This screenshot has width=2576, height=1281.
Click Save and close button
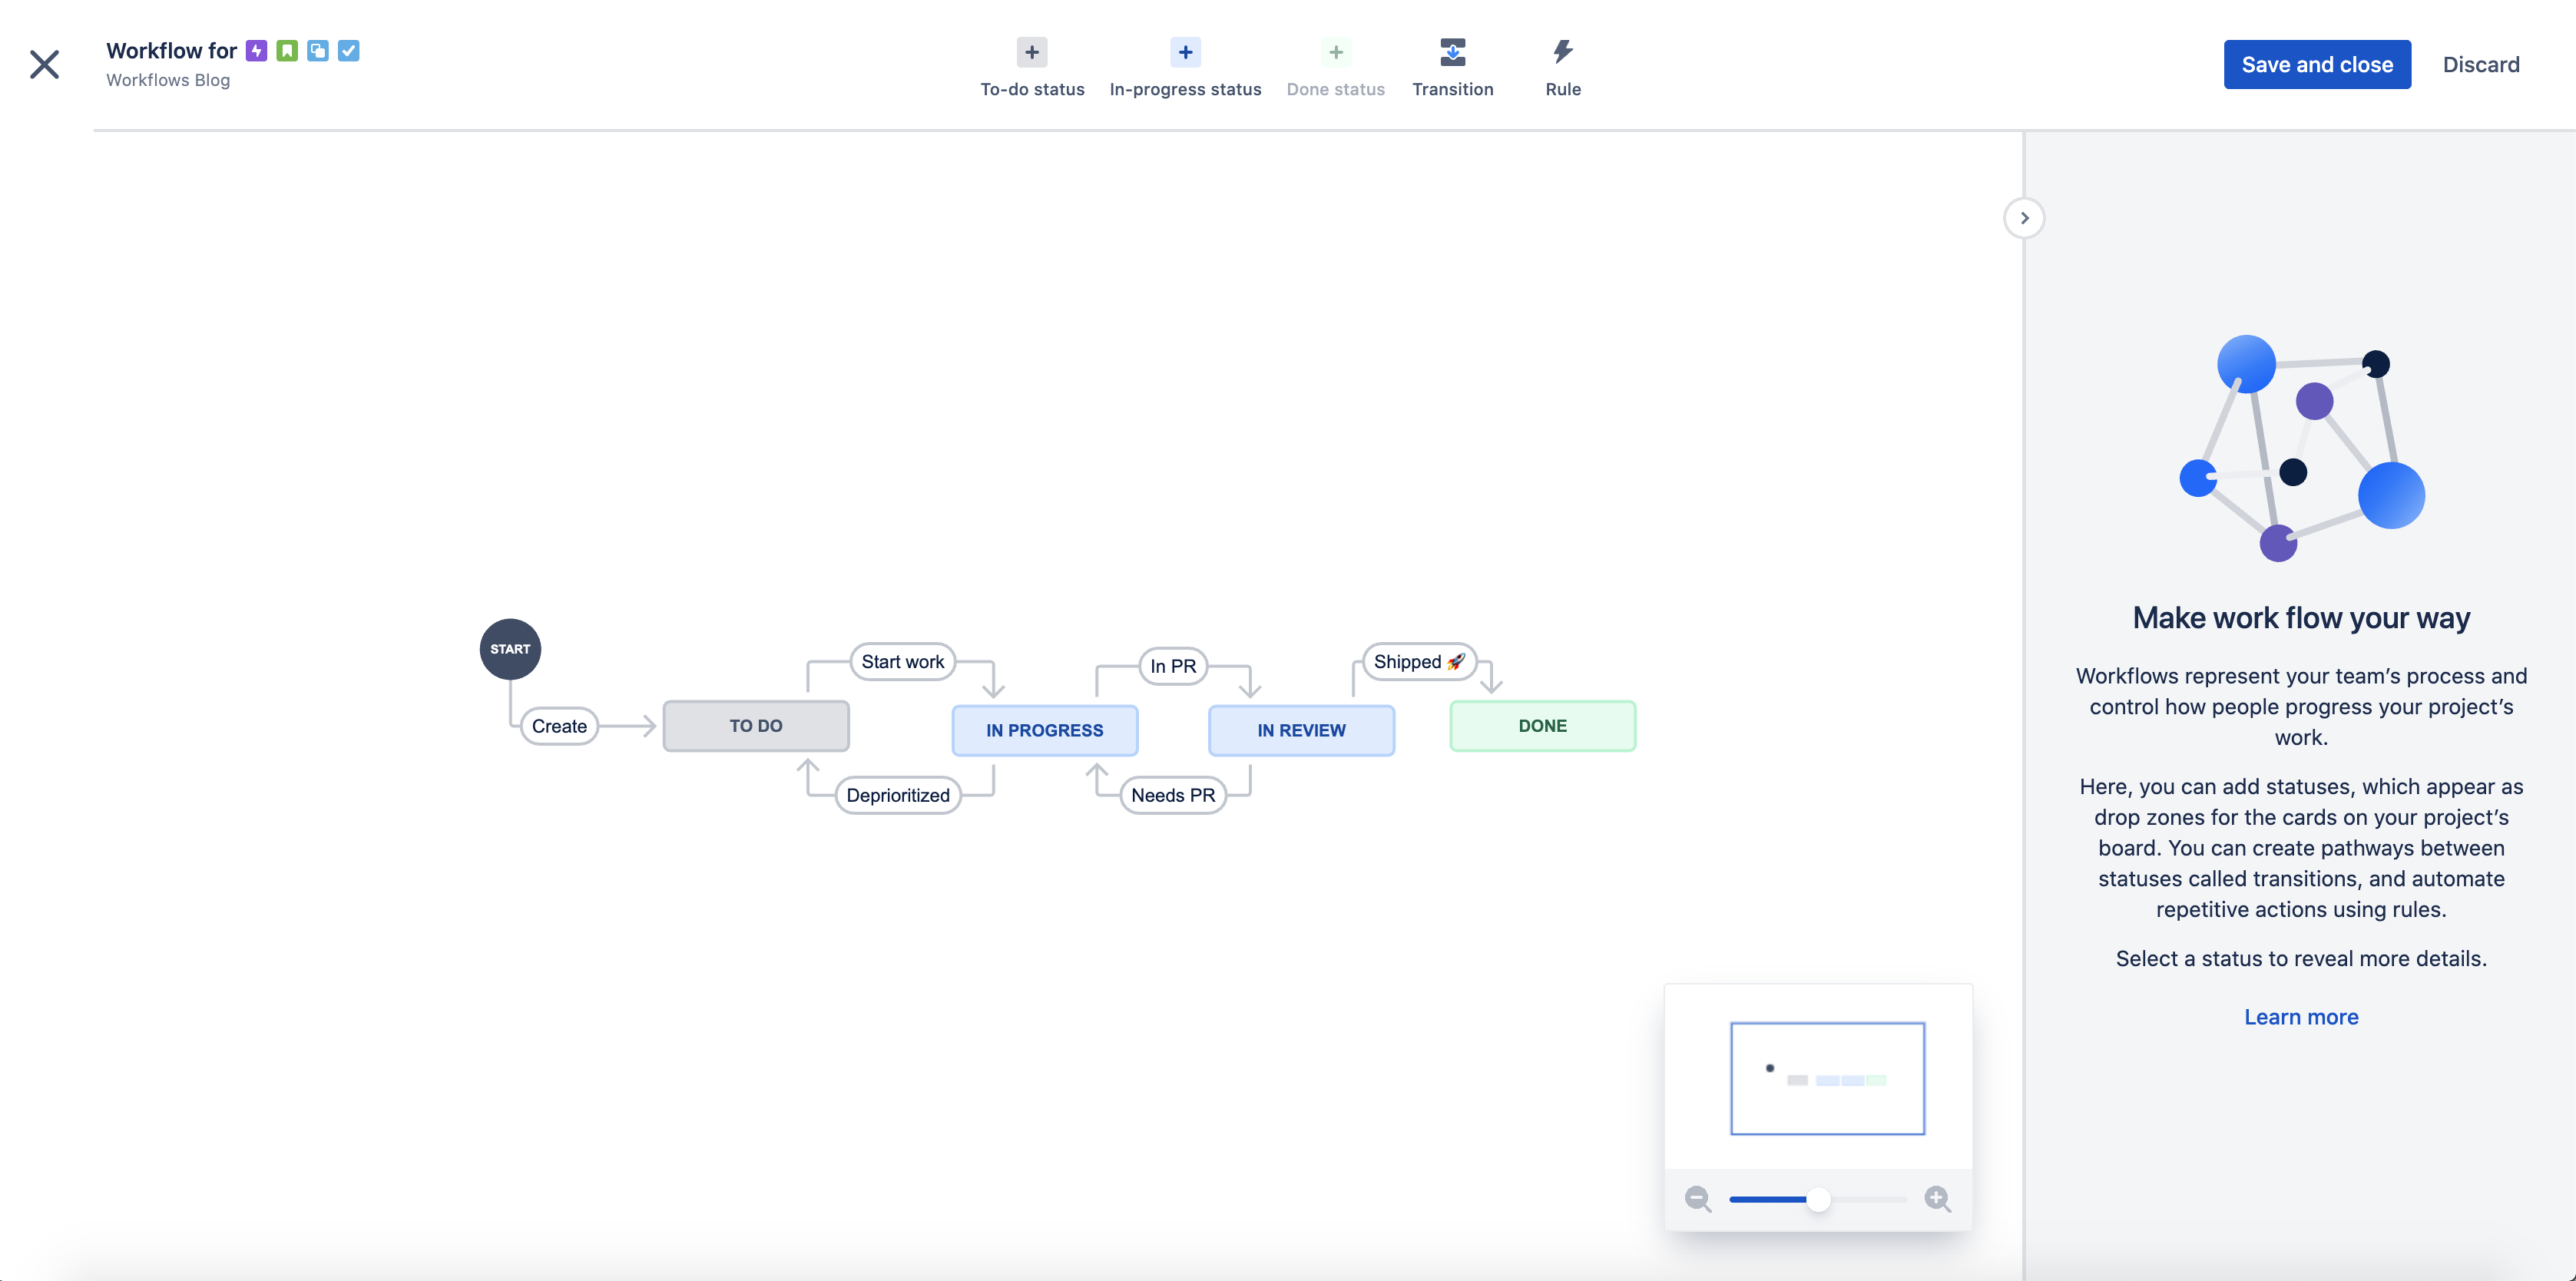(x=2317, y=64)
